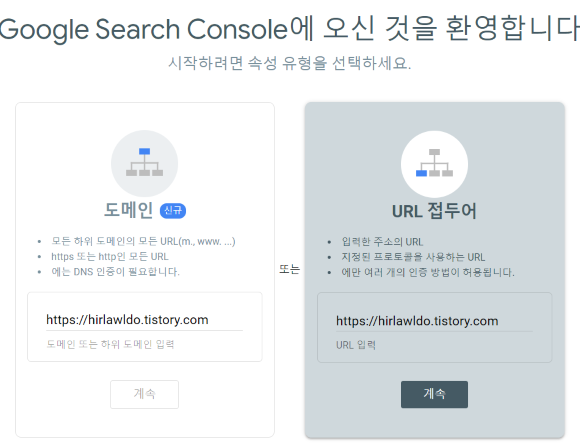Click the blue 신규 badge
Screen dimensions: 580x448
click(x=173, y=210)
